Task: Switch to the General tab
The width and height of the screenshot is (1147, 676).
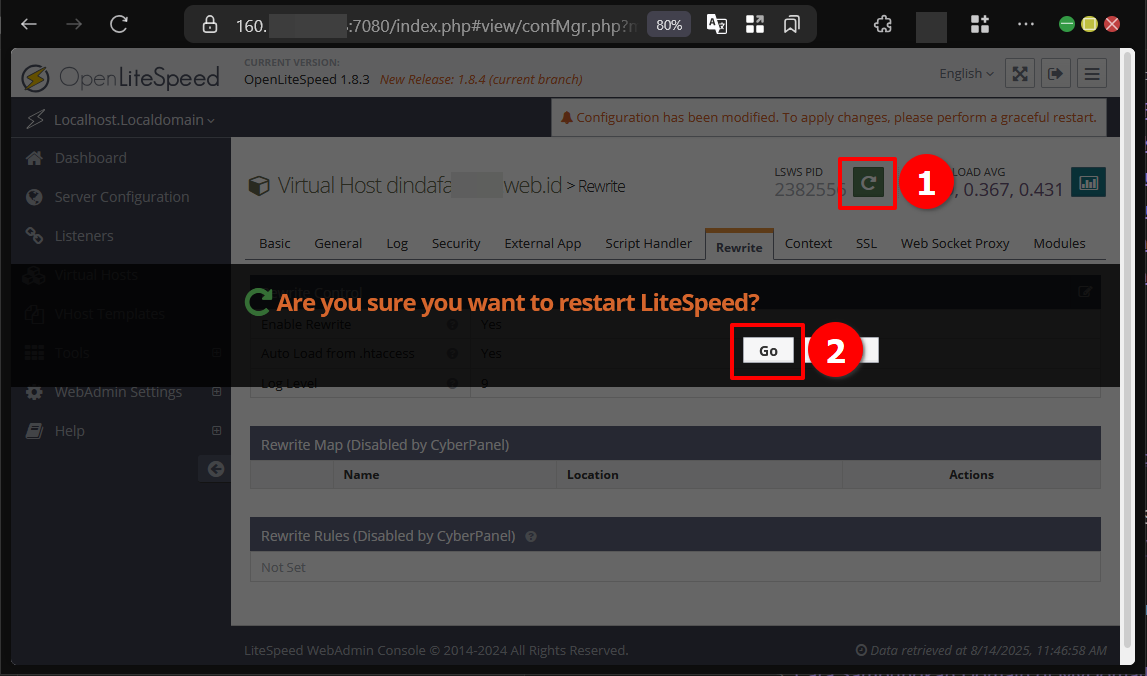Action: [x=338, y=244]
